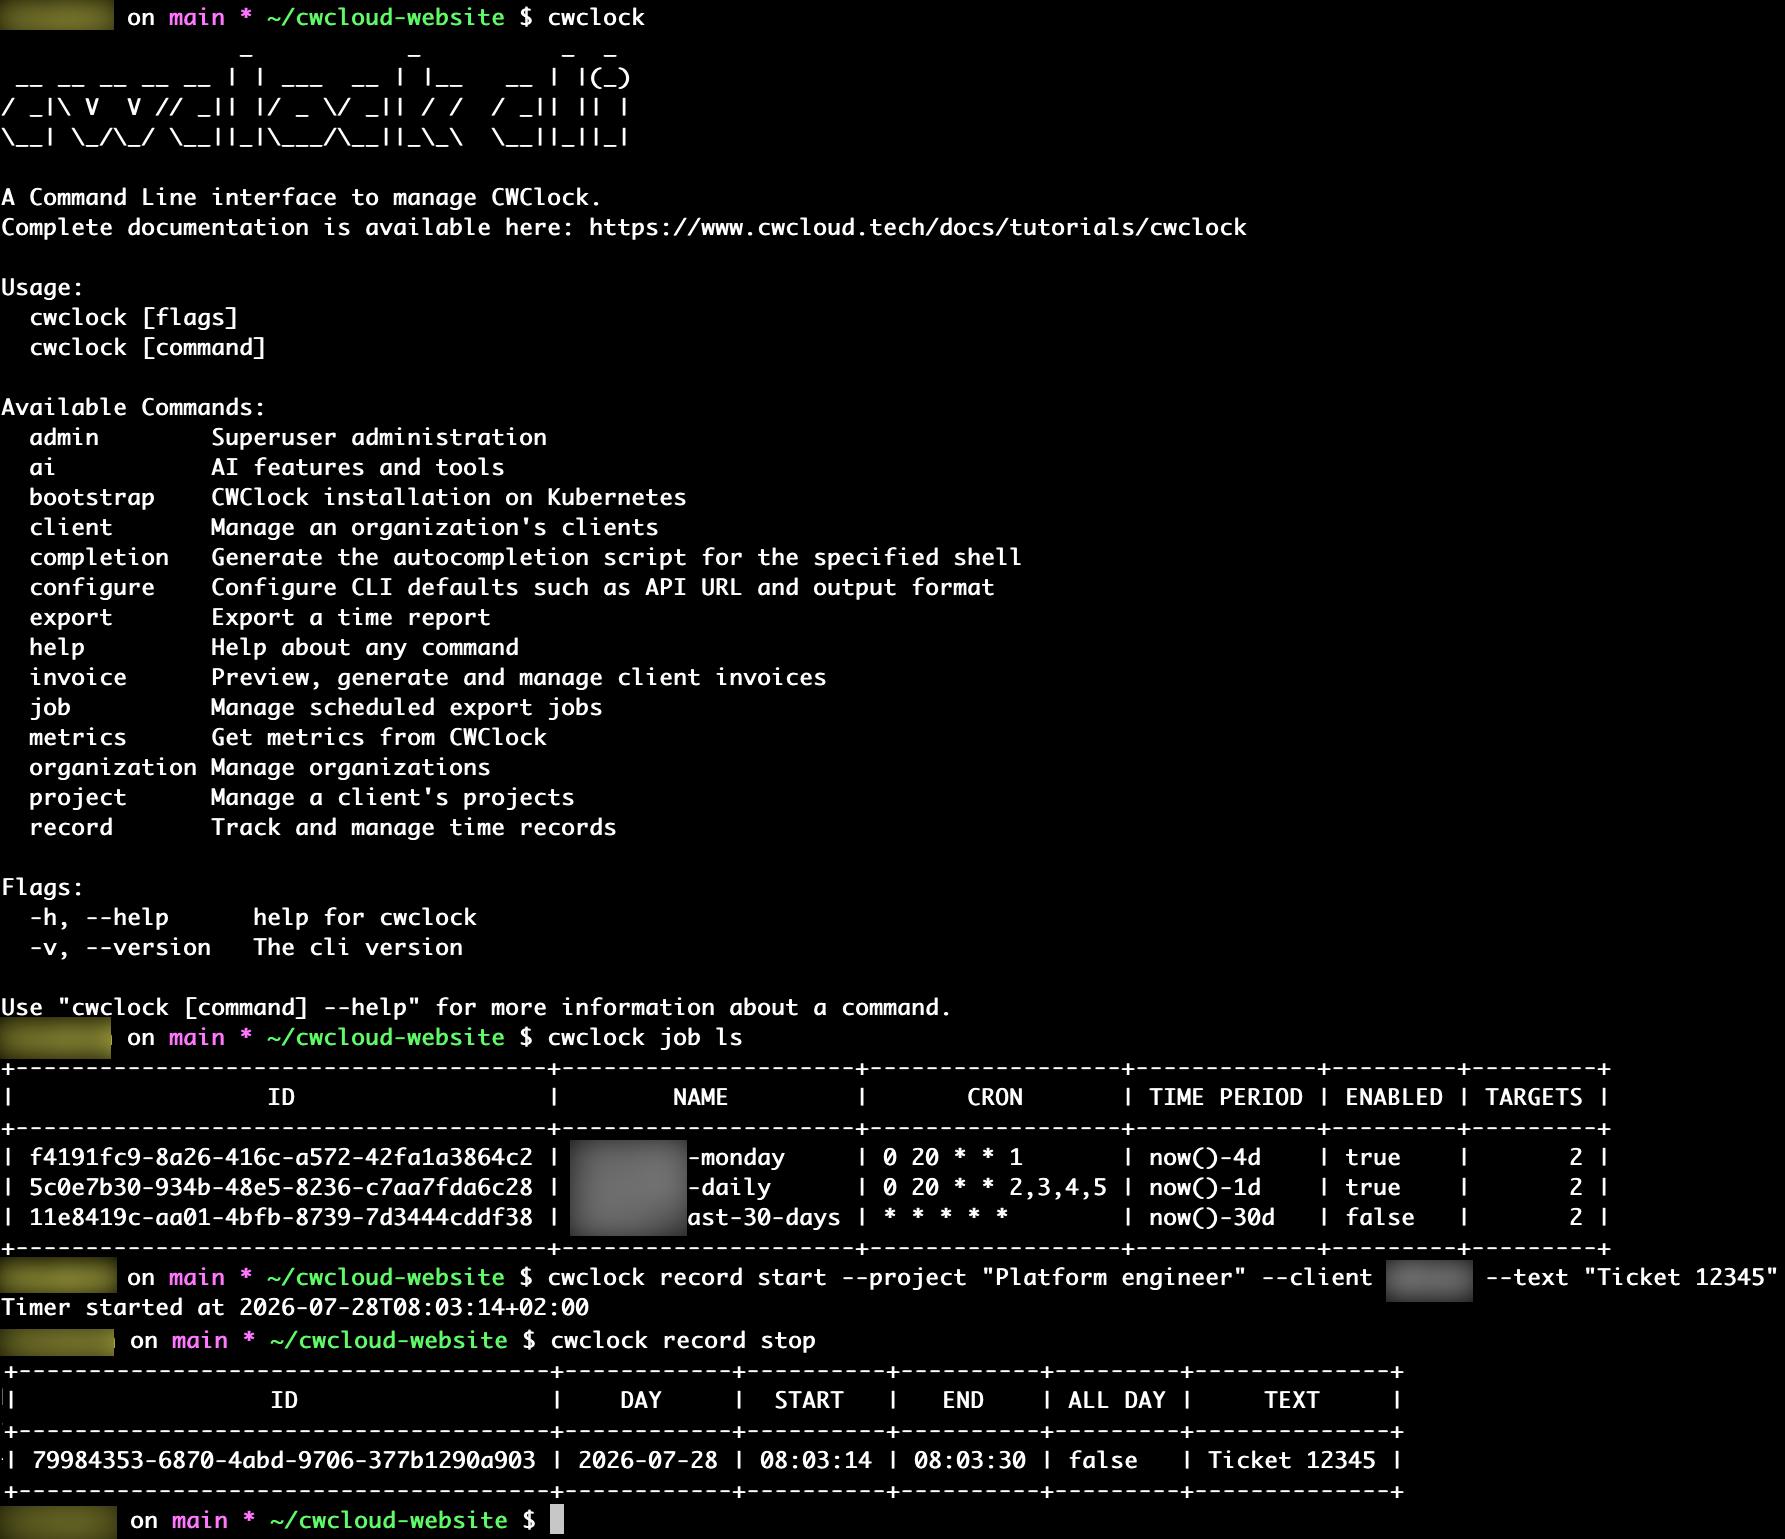Click the 'Available Commands:' heading
The image size is (1785, 1539).
click(134, 407)
